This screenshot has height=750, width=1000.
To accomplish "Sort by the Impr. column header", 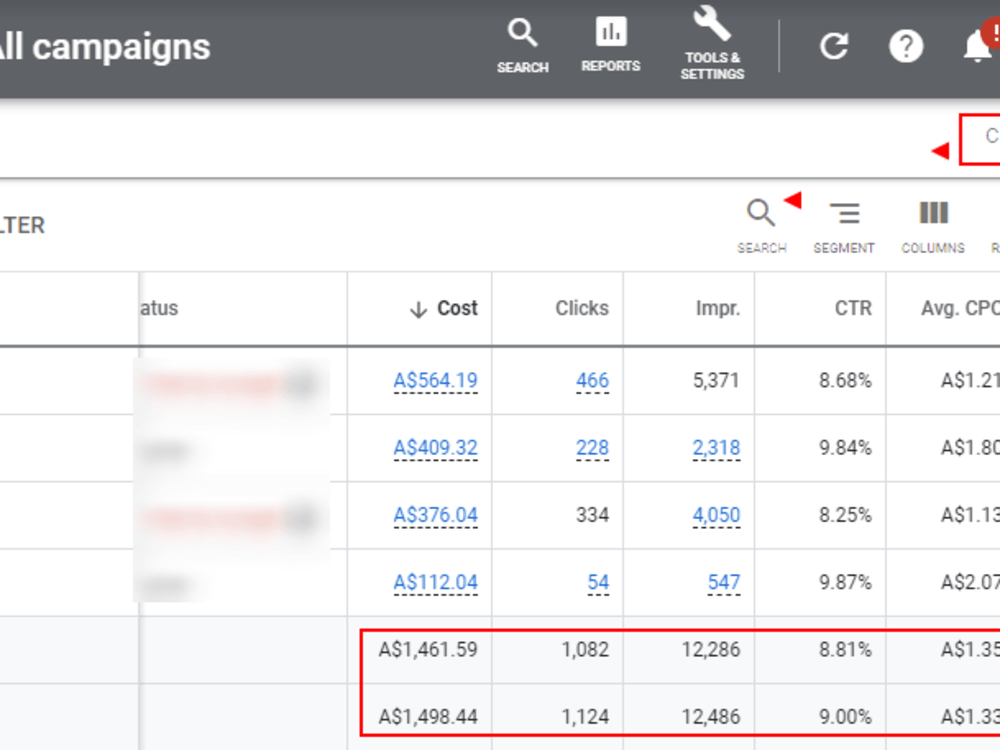I will [x=717, y=309].
